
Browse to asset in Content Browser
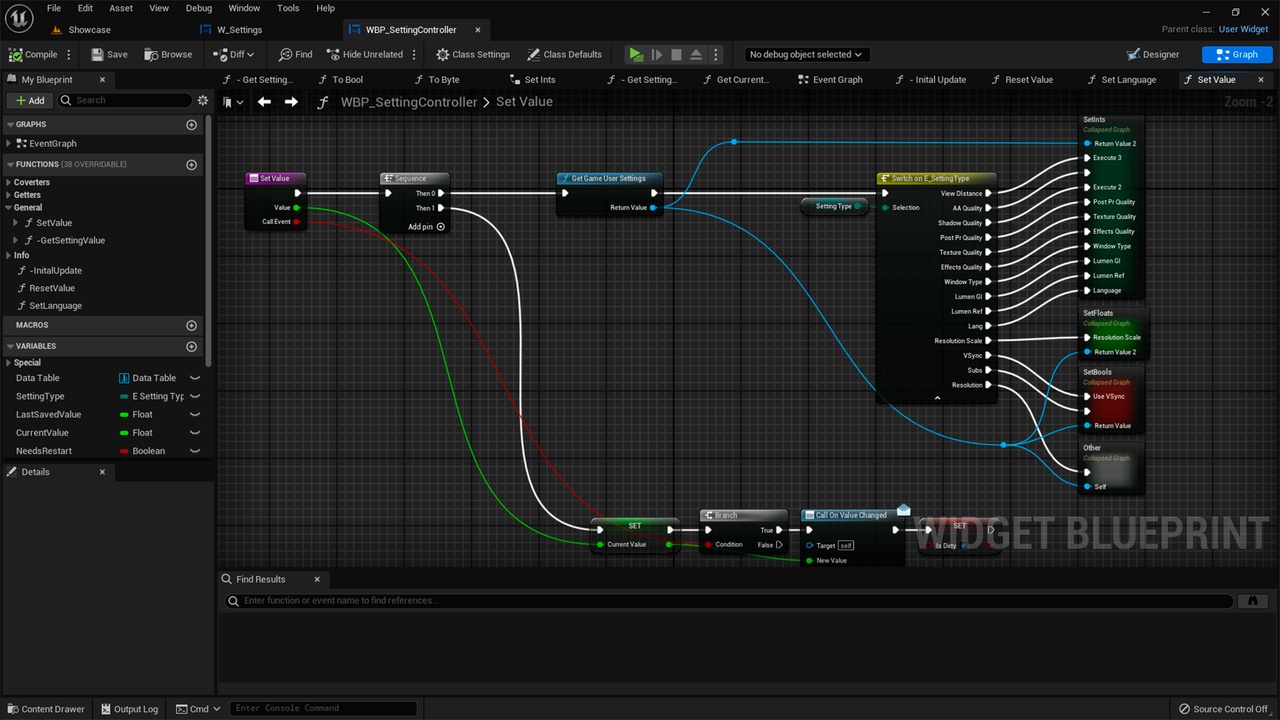pos(168,54)
